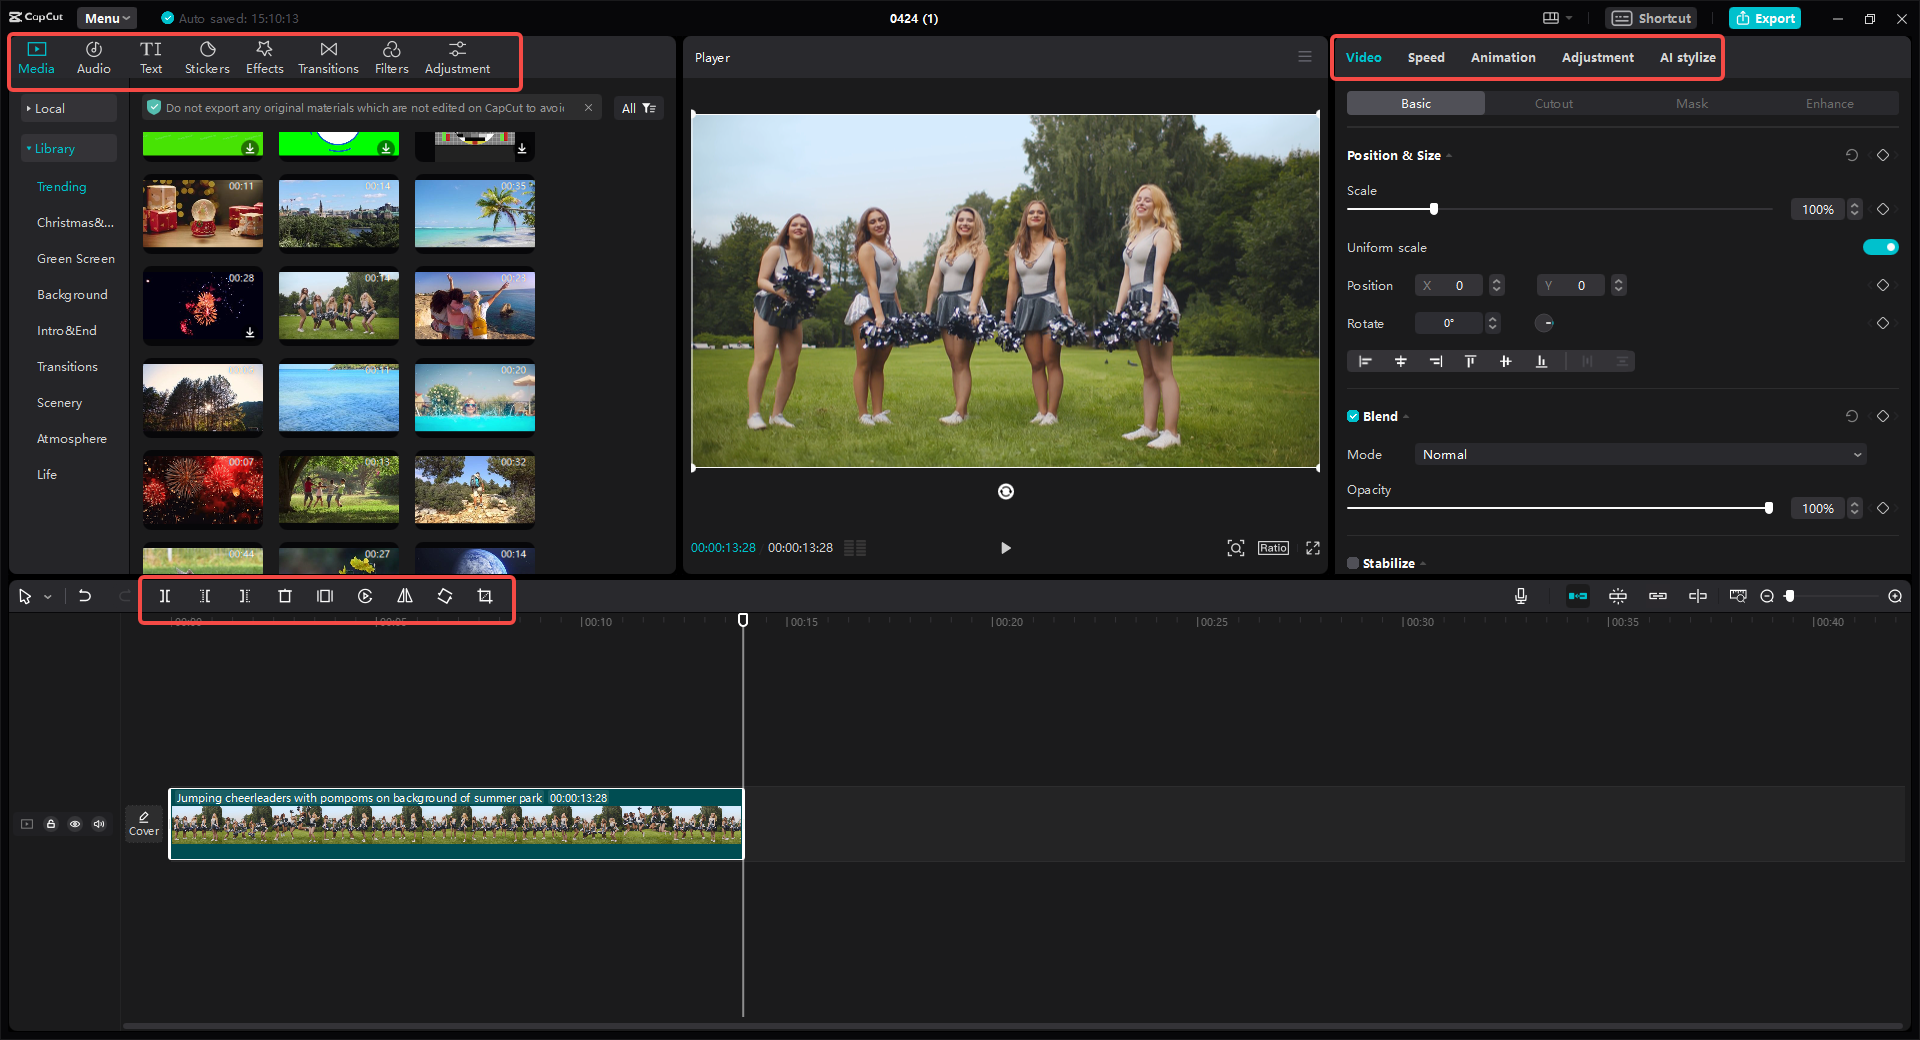Open the Transitions panel in top toolbar
The image size is (1920, 1040).
[x=328, y=56]
